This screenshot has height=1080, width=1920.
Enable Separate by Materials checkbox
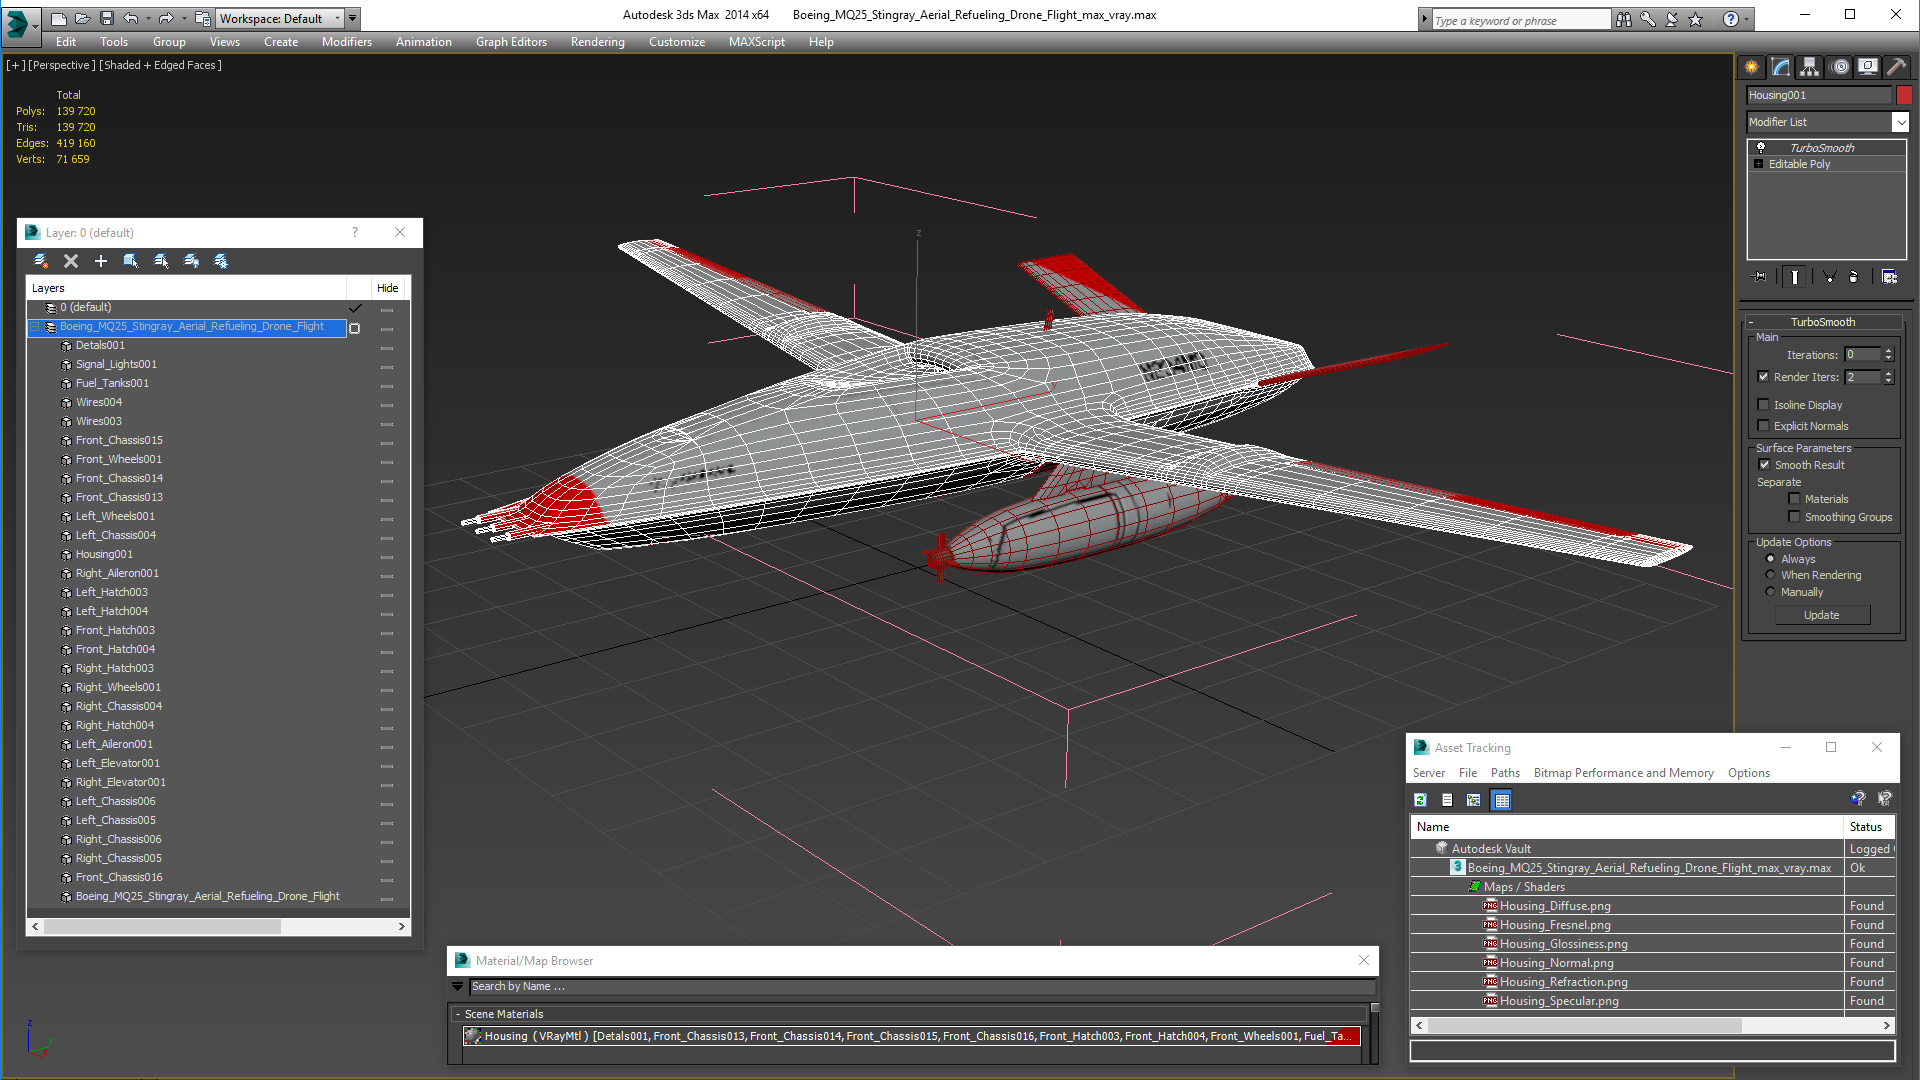pos(1794,499)
